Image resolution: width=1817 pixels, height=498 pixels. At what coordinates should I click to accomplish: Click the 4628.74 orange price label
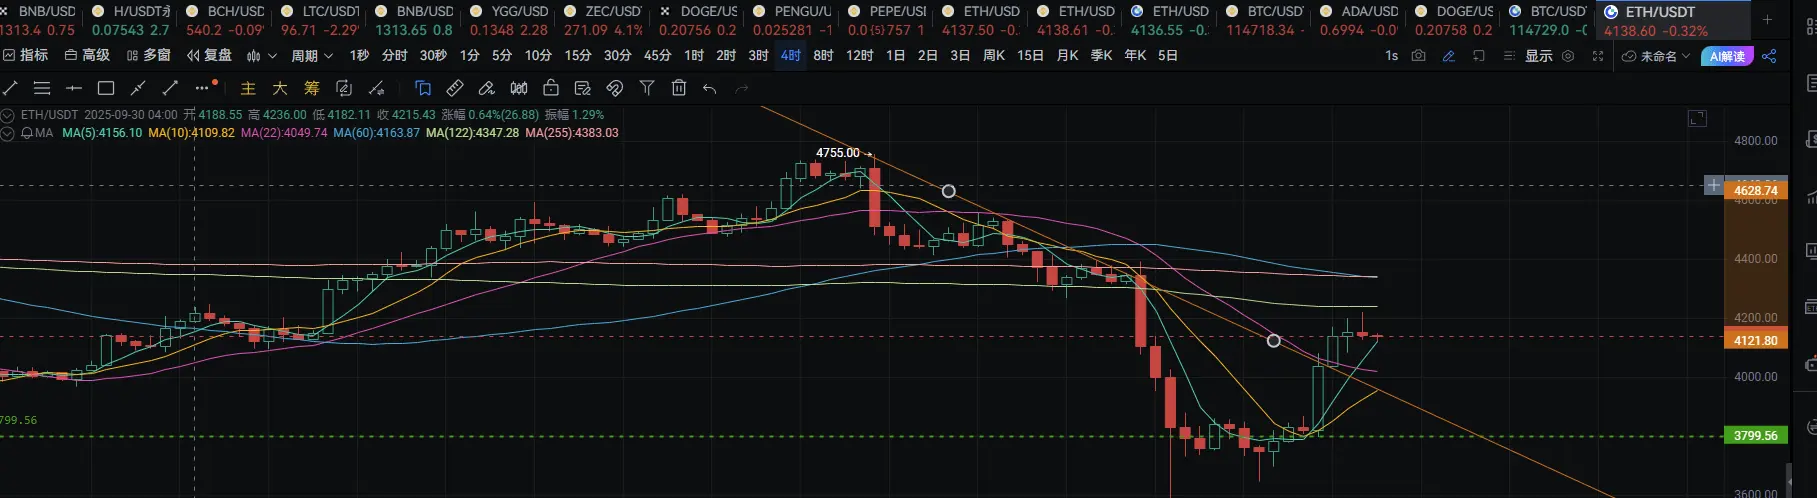[x=1755, y=190]
